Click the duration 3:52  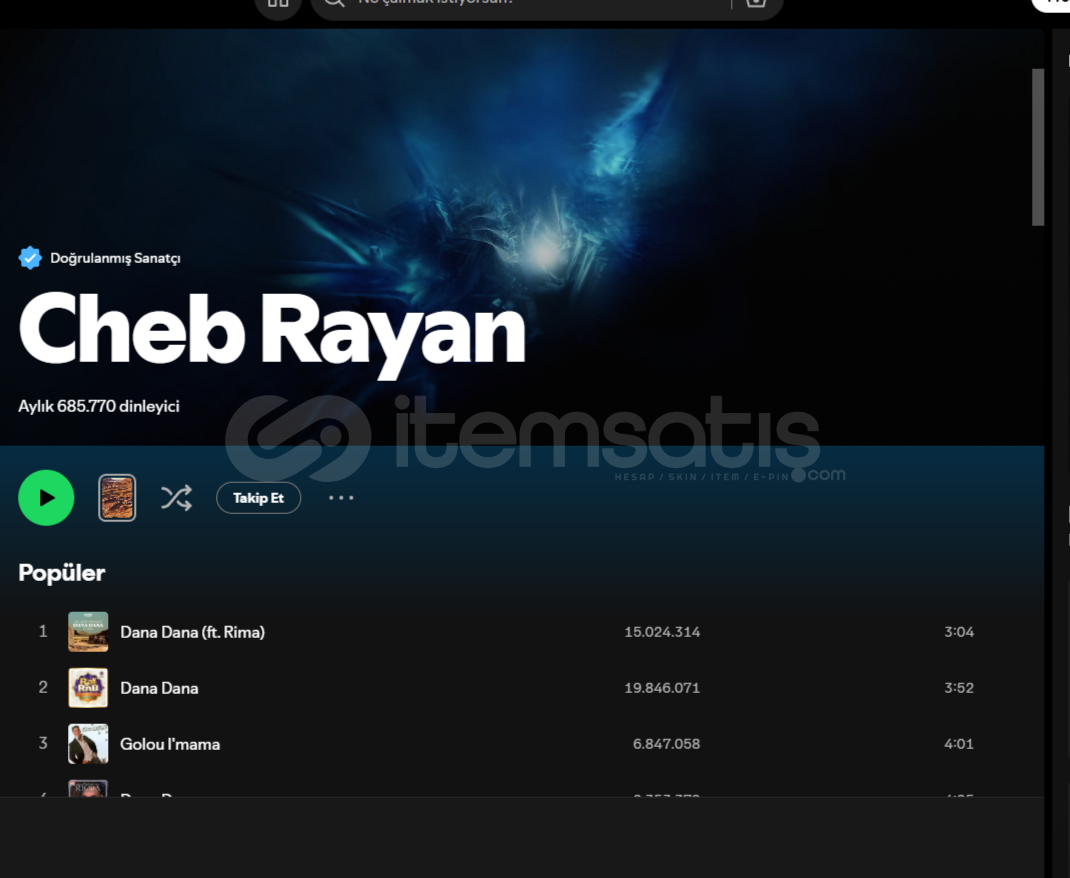(959, 688)
